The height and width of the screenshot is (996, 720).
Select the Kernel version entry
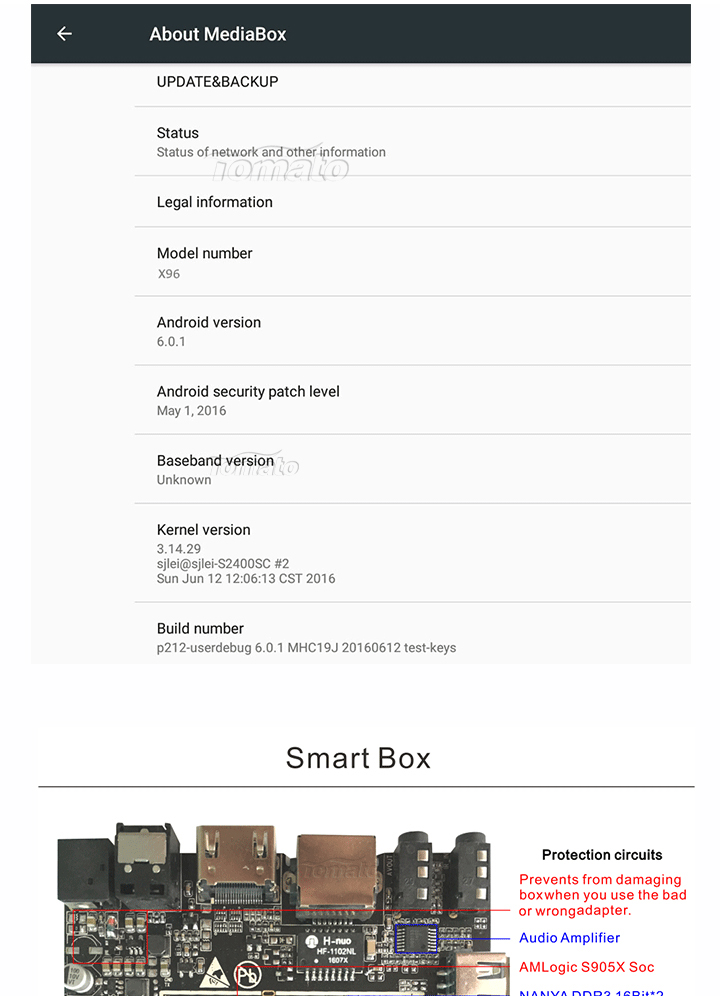[412, 553]
